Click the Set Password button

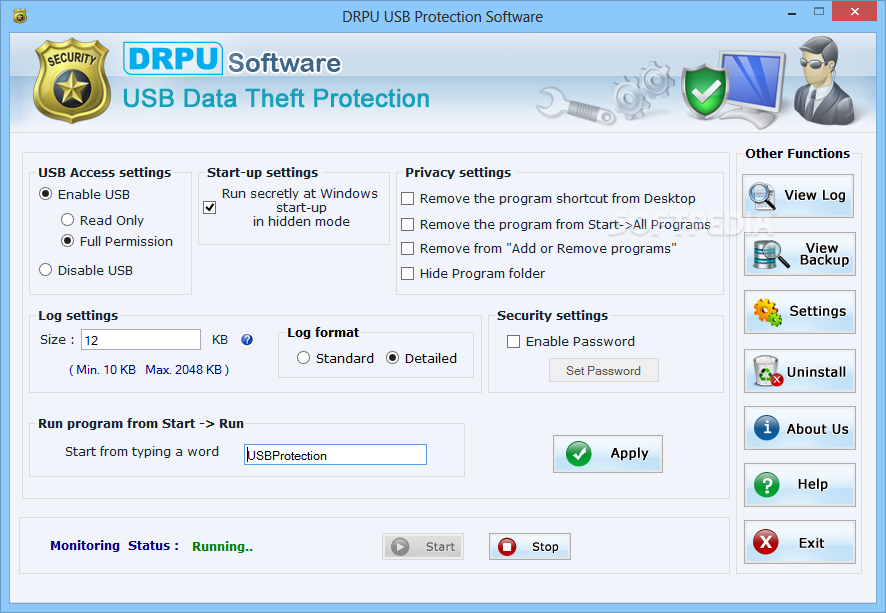click(603, 371)
